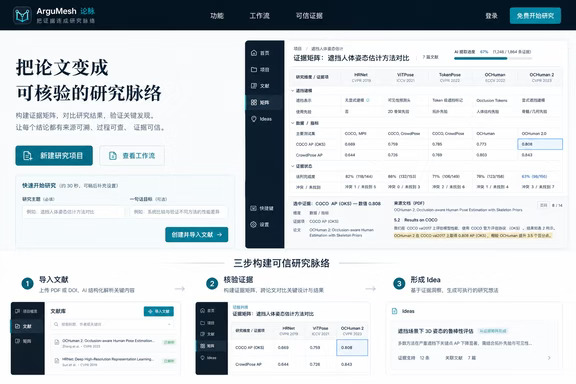Open 首页 in the large matrix preview sidebar
Viewport: 576px width, 384px height.
pos(260,53)
